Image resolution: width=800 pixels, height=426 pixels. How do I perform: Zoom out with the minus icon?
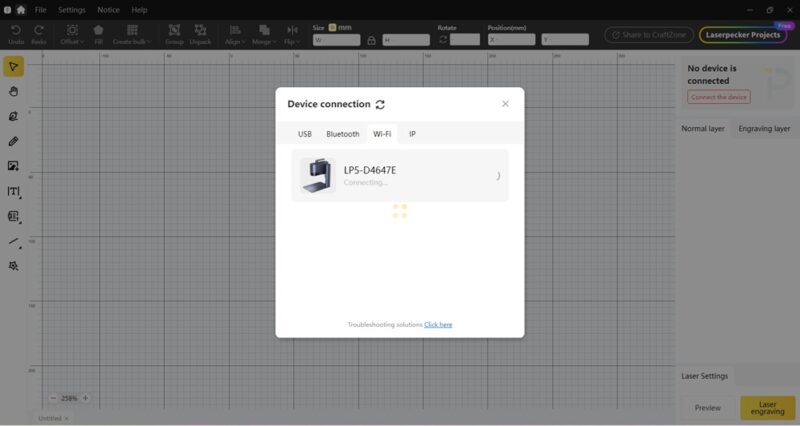53,398
